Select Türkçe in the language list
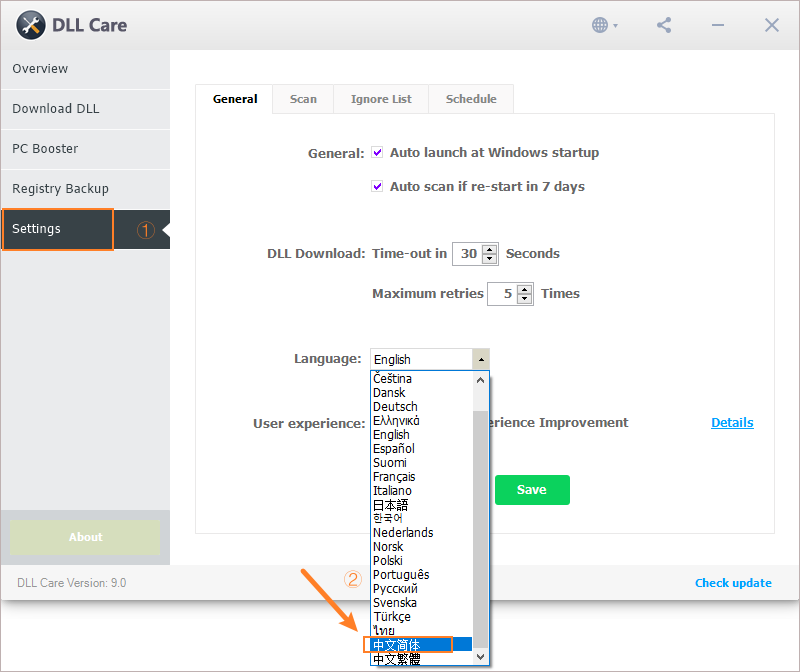Screen dimensions: 800x672 421,617
